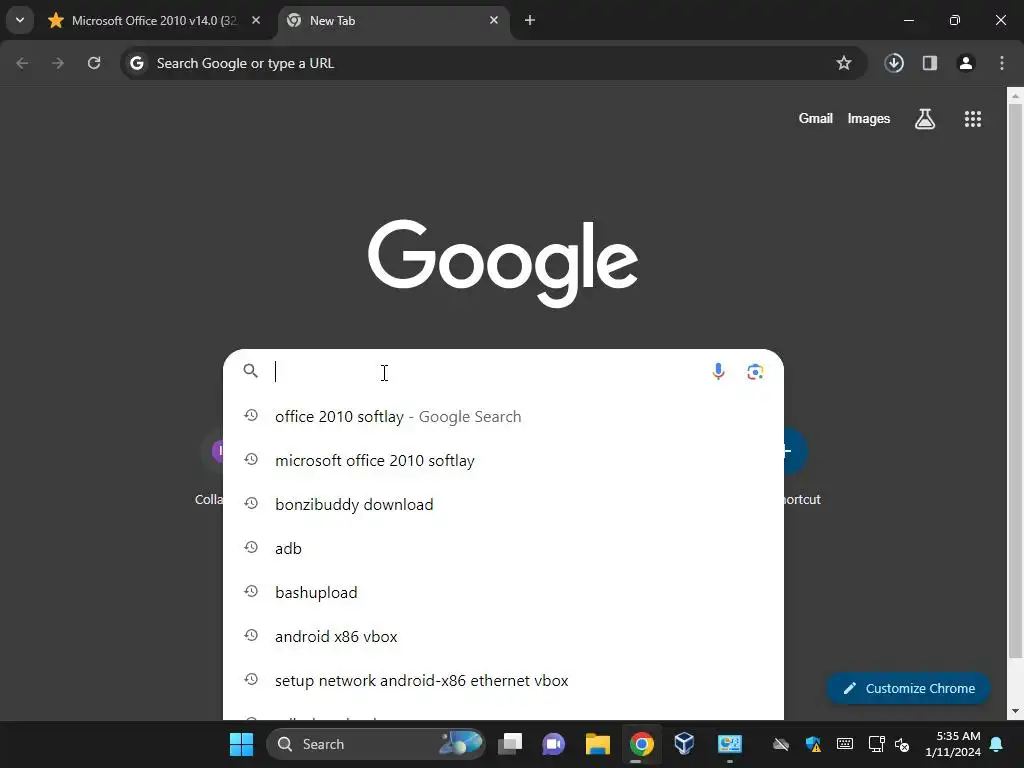Click the browser back arrow
Image resolution: width=1024 pixels, height=768 pixels.
[22, 63]
